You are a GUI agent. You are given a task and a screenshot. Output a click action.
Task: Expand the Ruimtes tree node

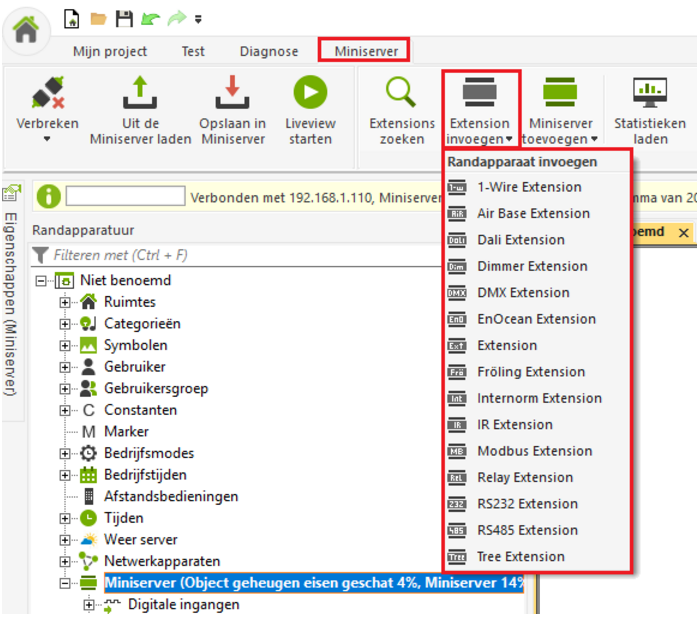coord(65,302)
